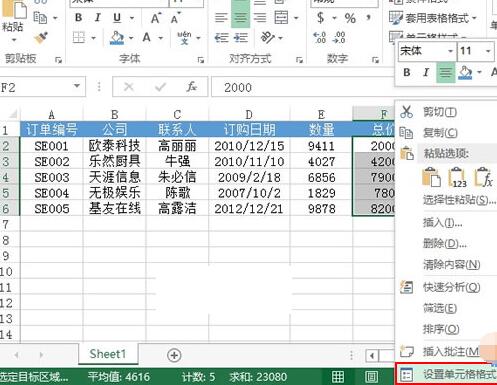Open the number group dialog launcher
This screenshot has height=385, width=497.
pyautogui.click(x=375, y=60)
